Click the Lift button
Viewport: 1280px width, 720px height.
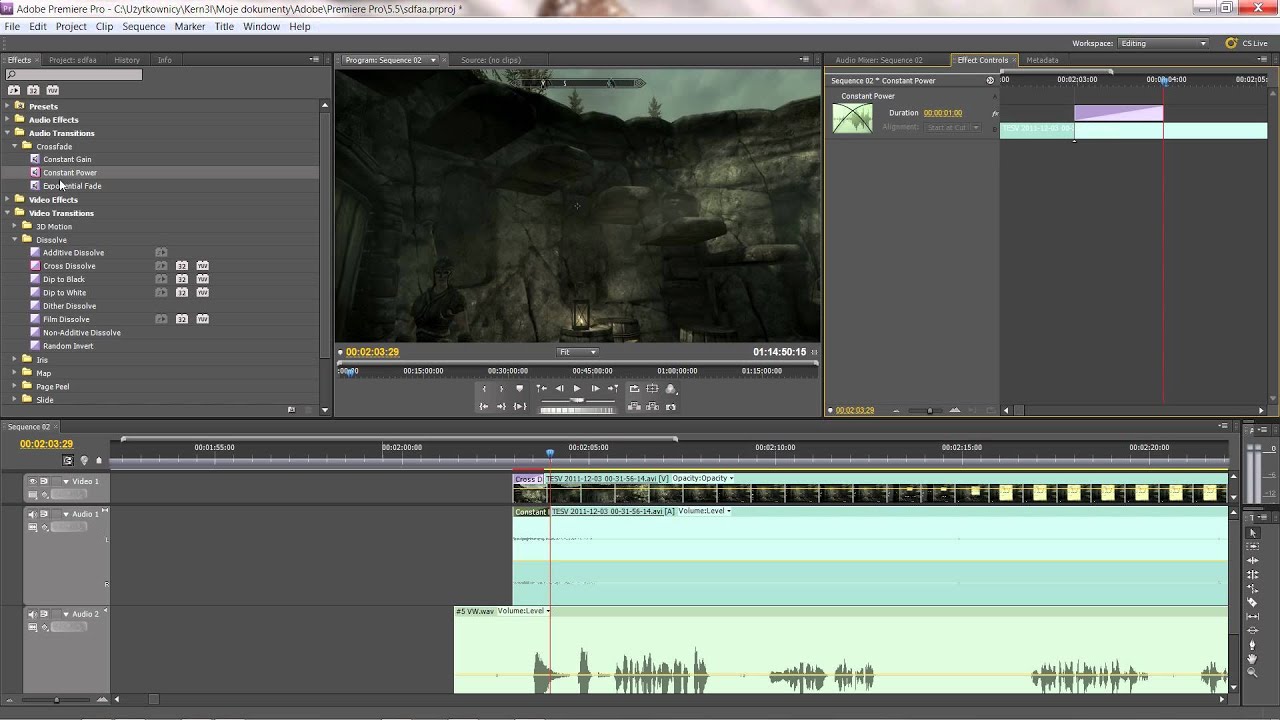click(634, 407)
